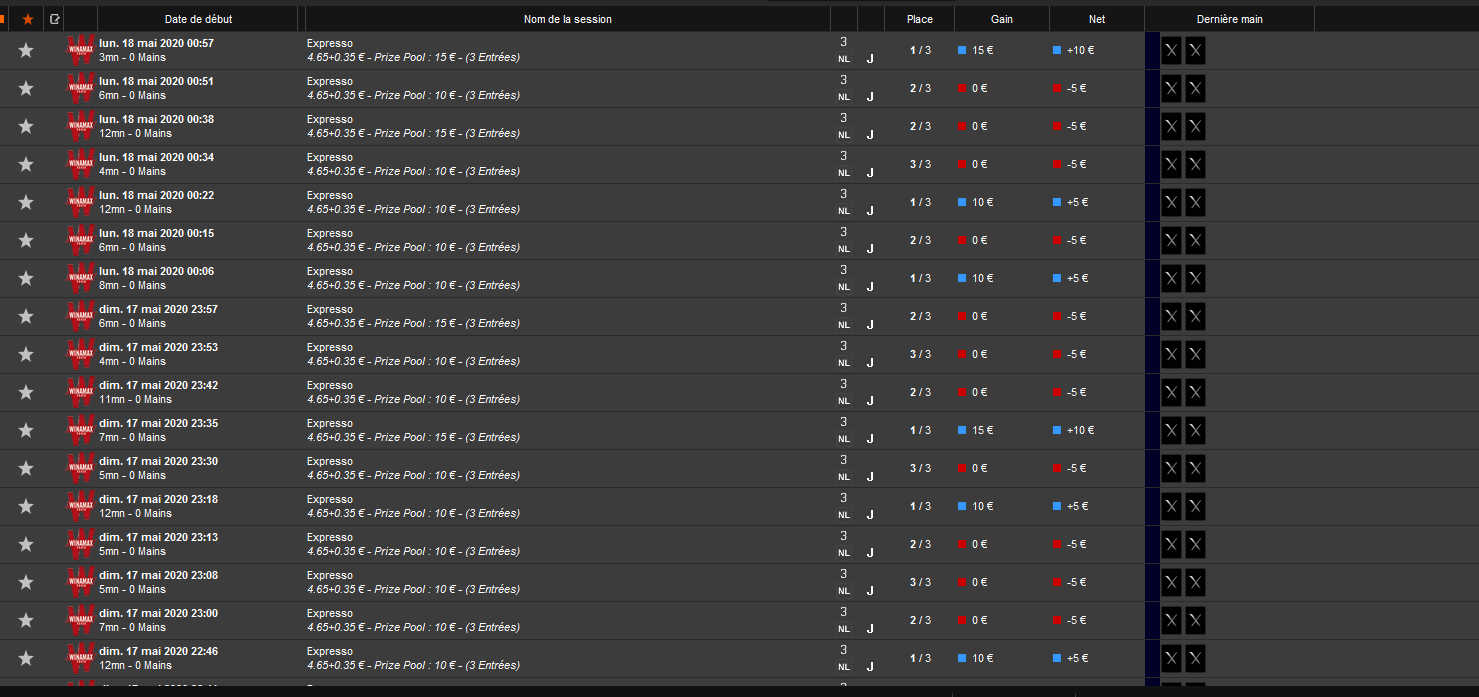
Task: Click the Place column header
Action: coord(920,19)
